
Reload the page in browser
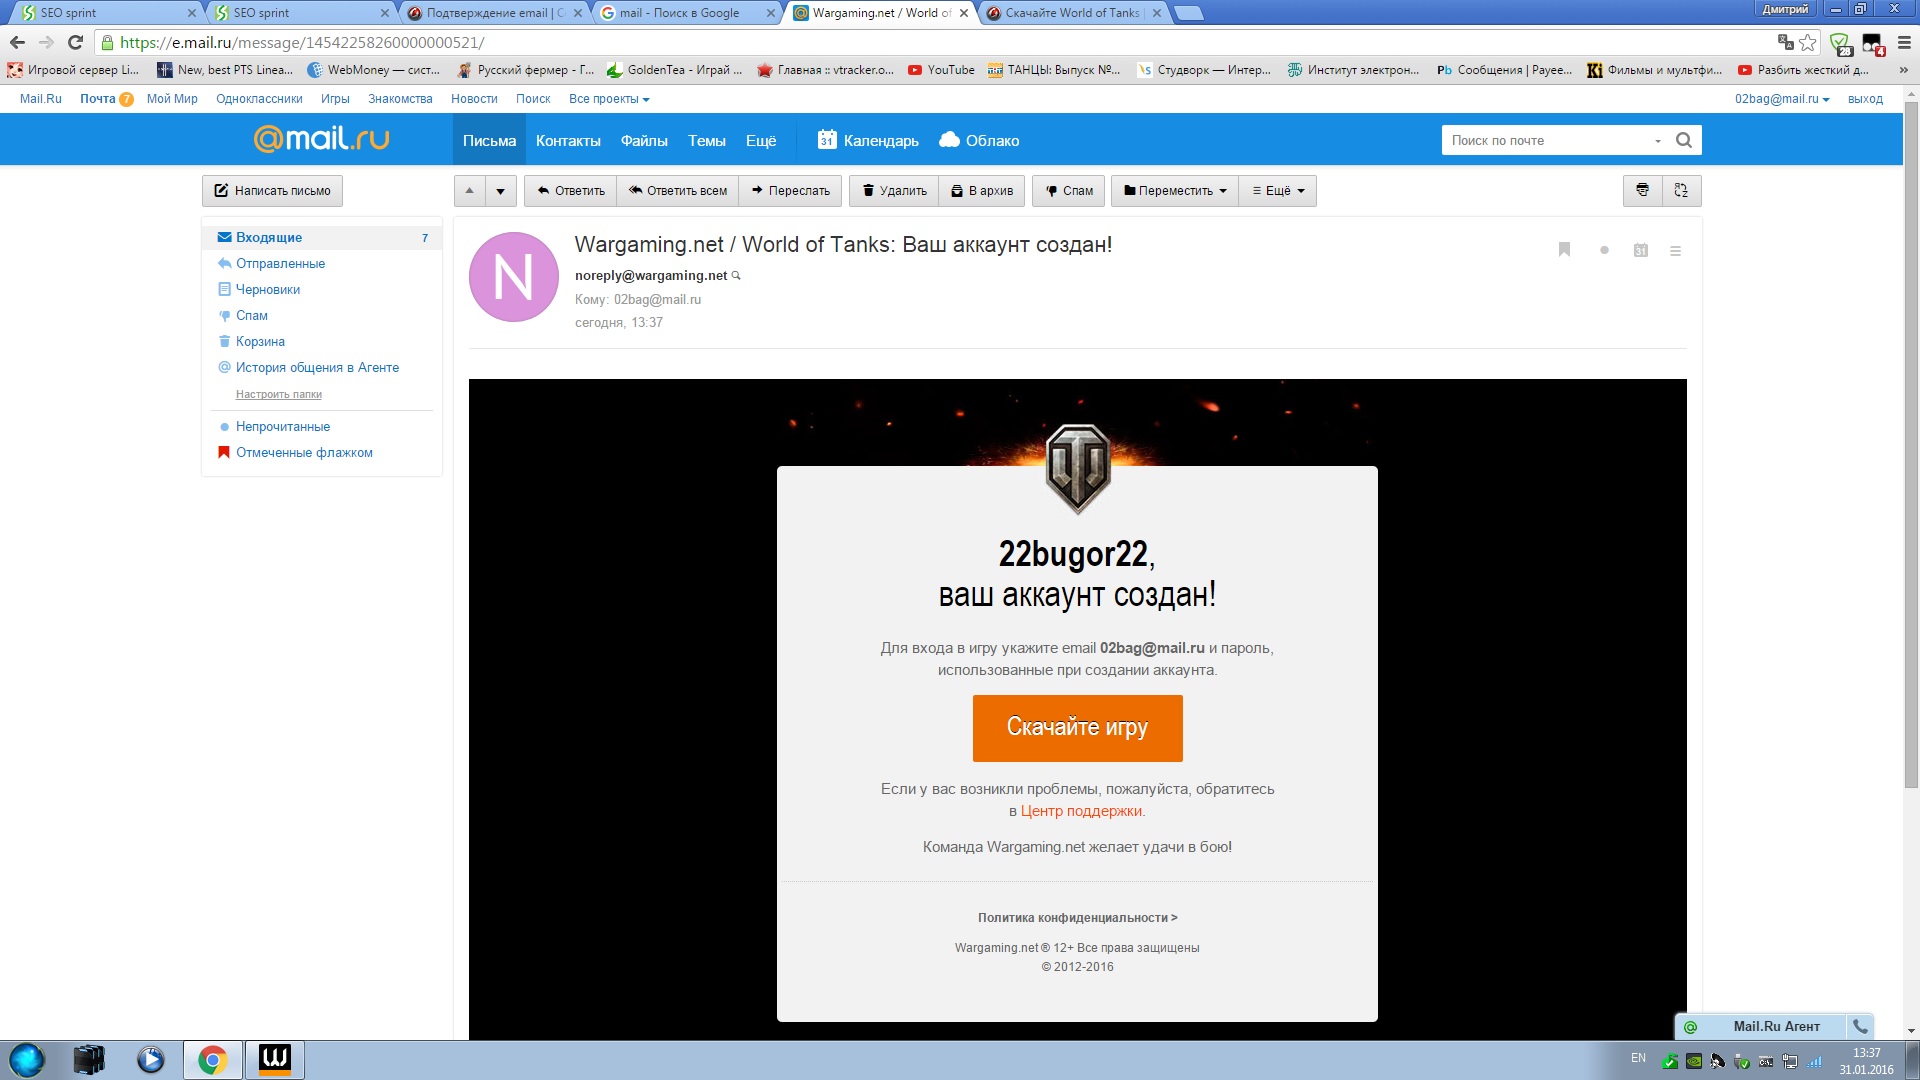(75, 42)
